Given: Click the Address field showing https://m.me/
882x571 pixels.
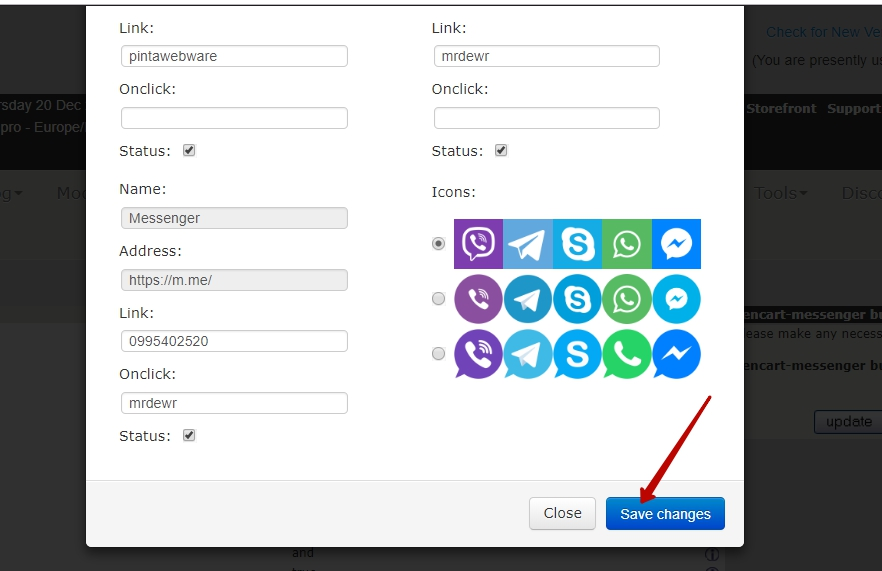Looking at the screenshot, I should 234,280.
